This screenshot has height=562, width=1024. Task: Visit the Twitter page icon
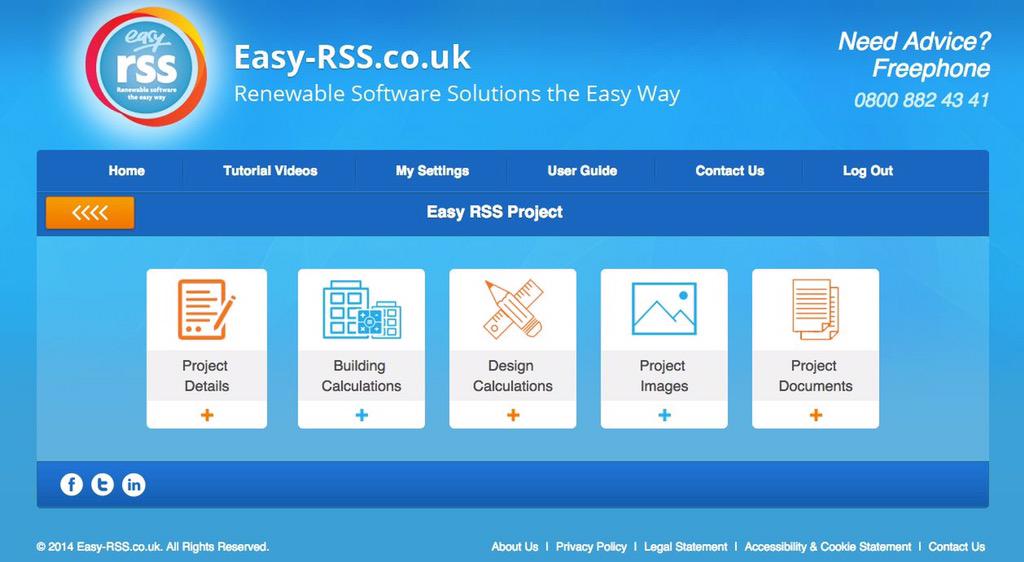point(103,484)
